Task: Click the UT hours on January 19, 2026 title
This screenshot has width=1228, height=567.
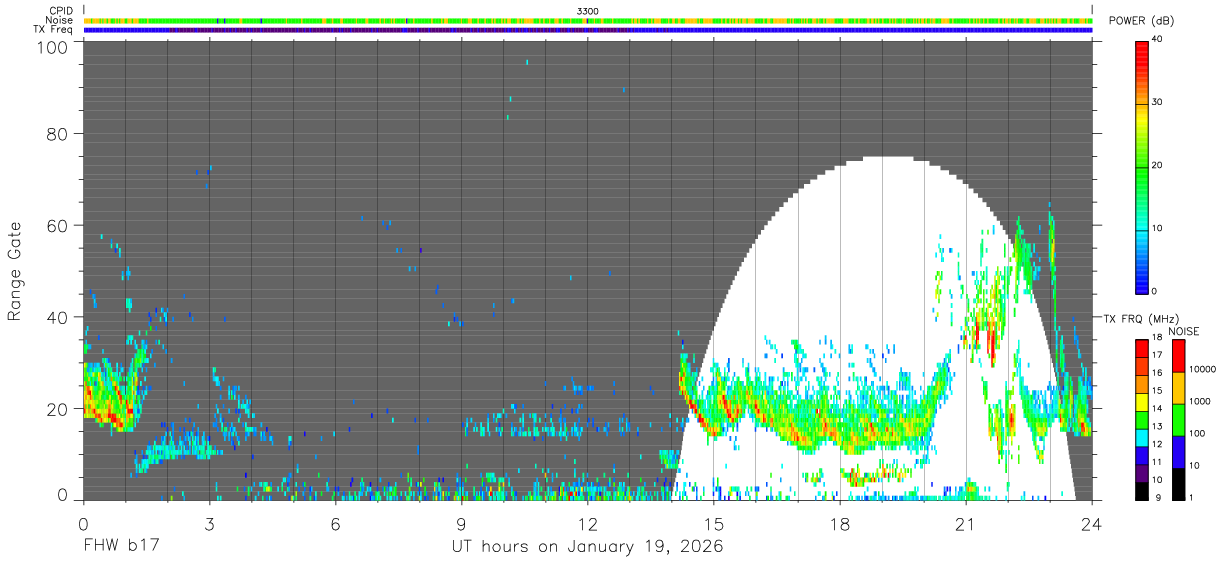Action: (x=588, y=546)
